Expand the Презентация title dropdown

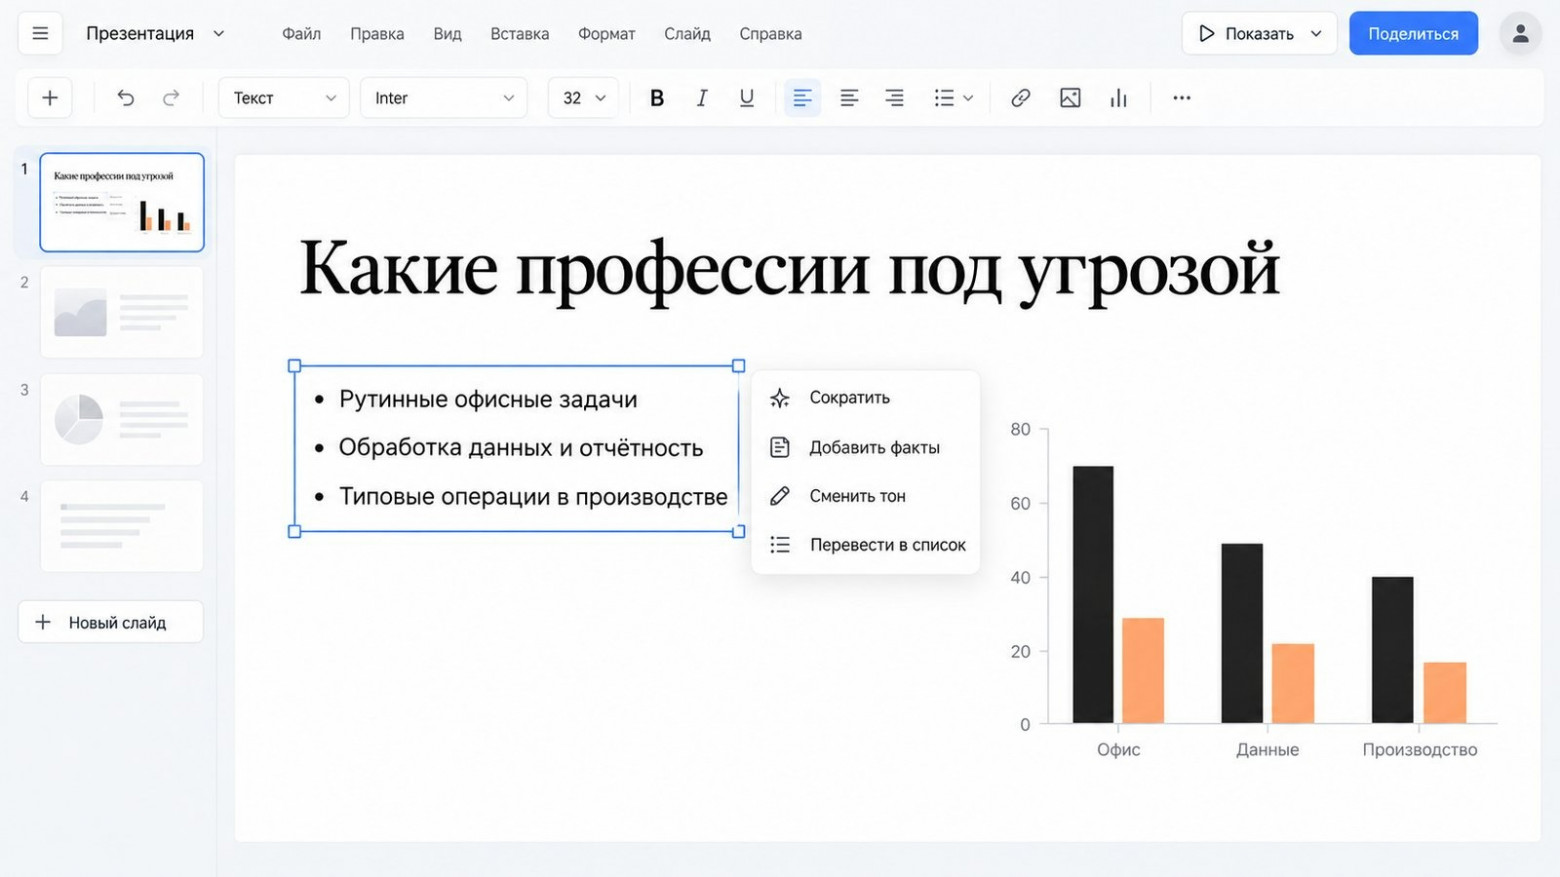(219, 33)
